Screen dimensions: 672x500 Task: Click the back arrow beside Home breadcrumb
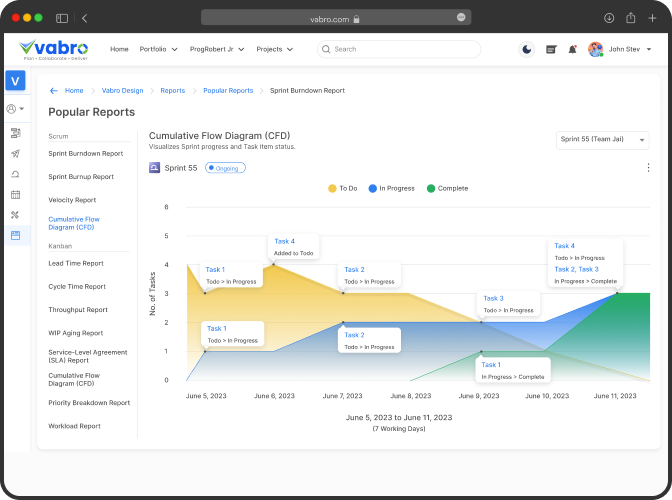point(53,90)
